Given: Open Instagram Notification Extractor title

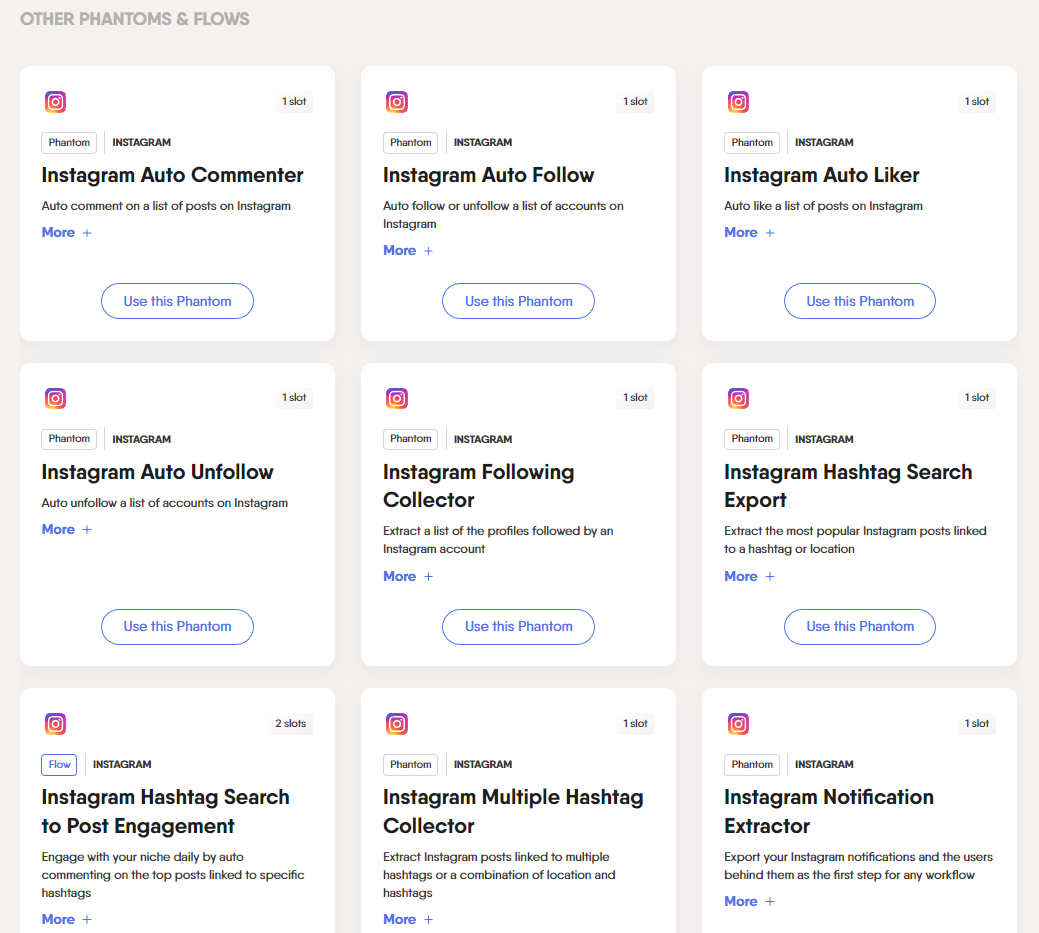Looking at the screenshot, I should [829, 811].
